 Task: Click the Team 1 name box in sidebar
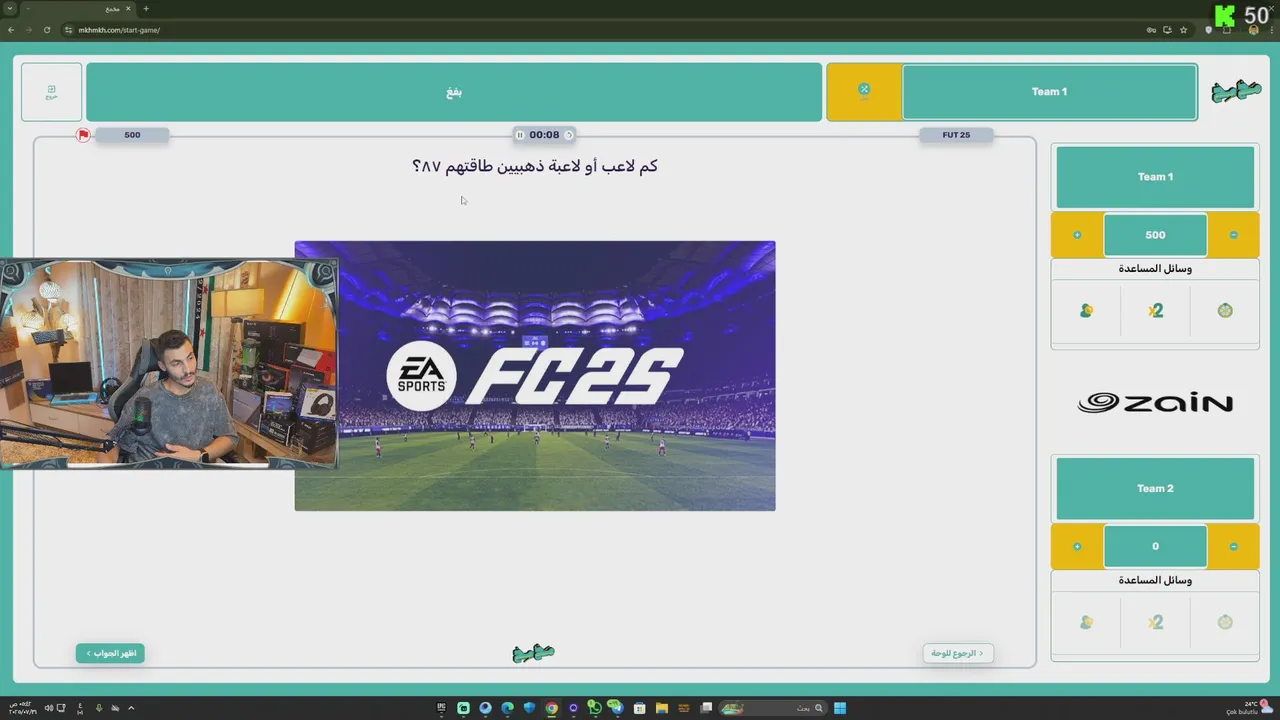pyautogui.click(x=1155, y=177)
